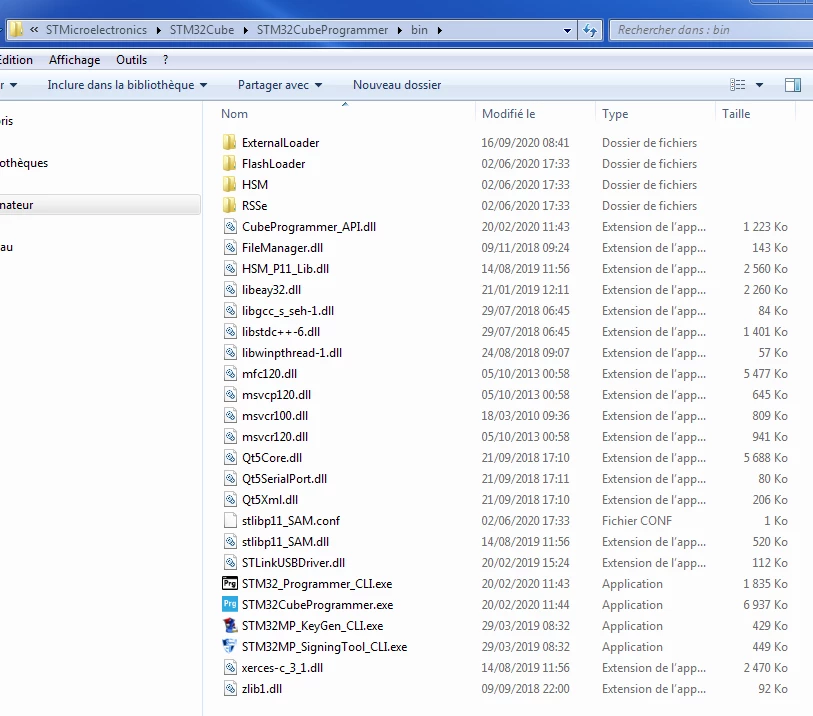813x716 pixels.
Task: Open the ? help menu
Action: click(165, 60)
